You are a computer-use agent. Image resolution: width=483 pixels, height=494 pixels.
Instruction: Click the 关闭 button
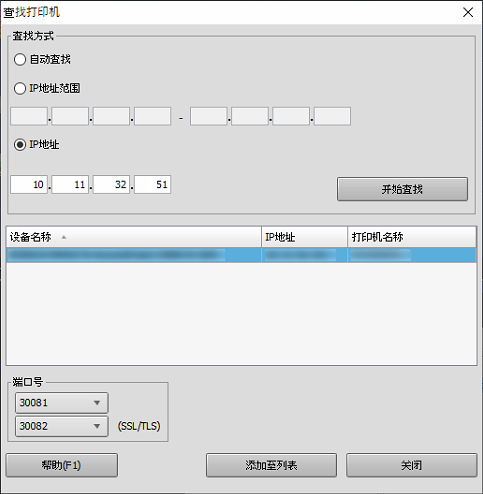(412, 465)
